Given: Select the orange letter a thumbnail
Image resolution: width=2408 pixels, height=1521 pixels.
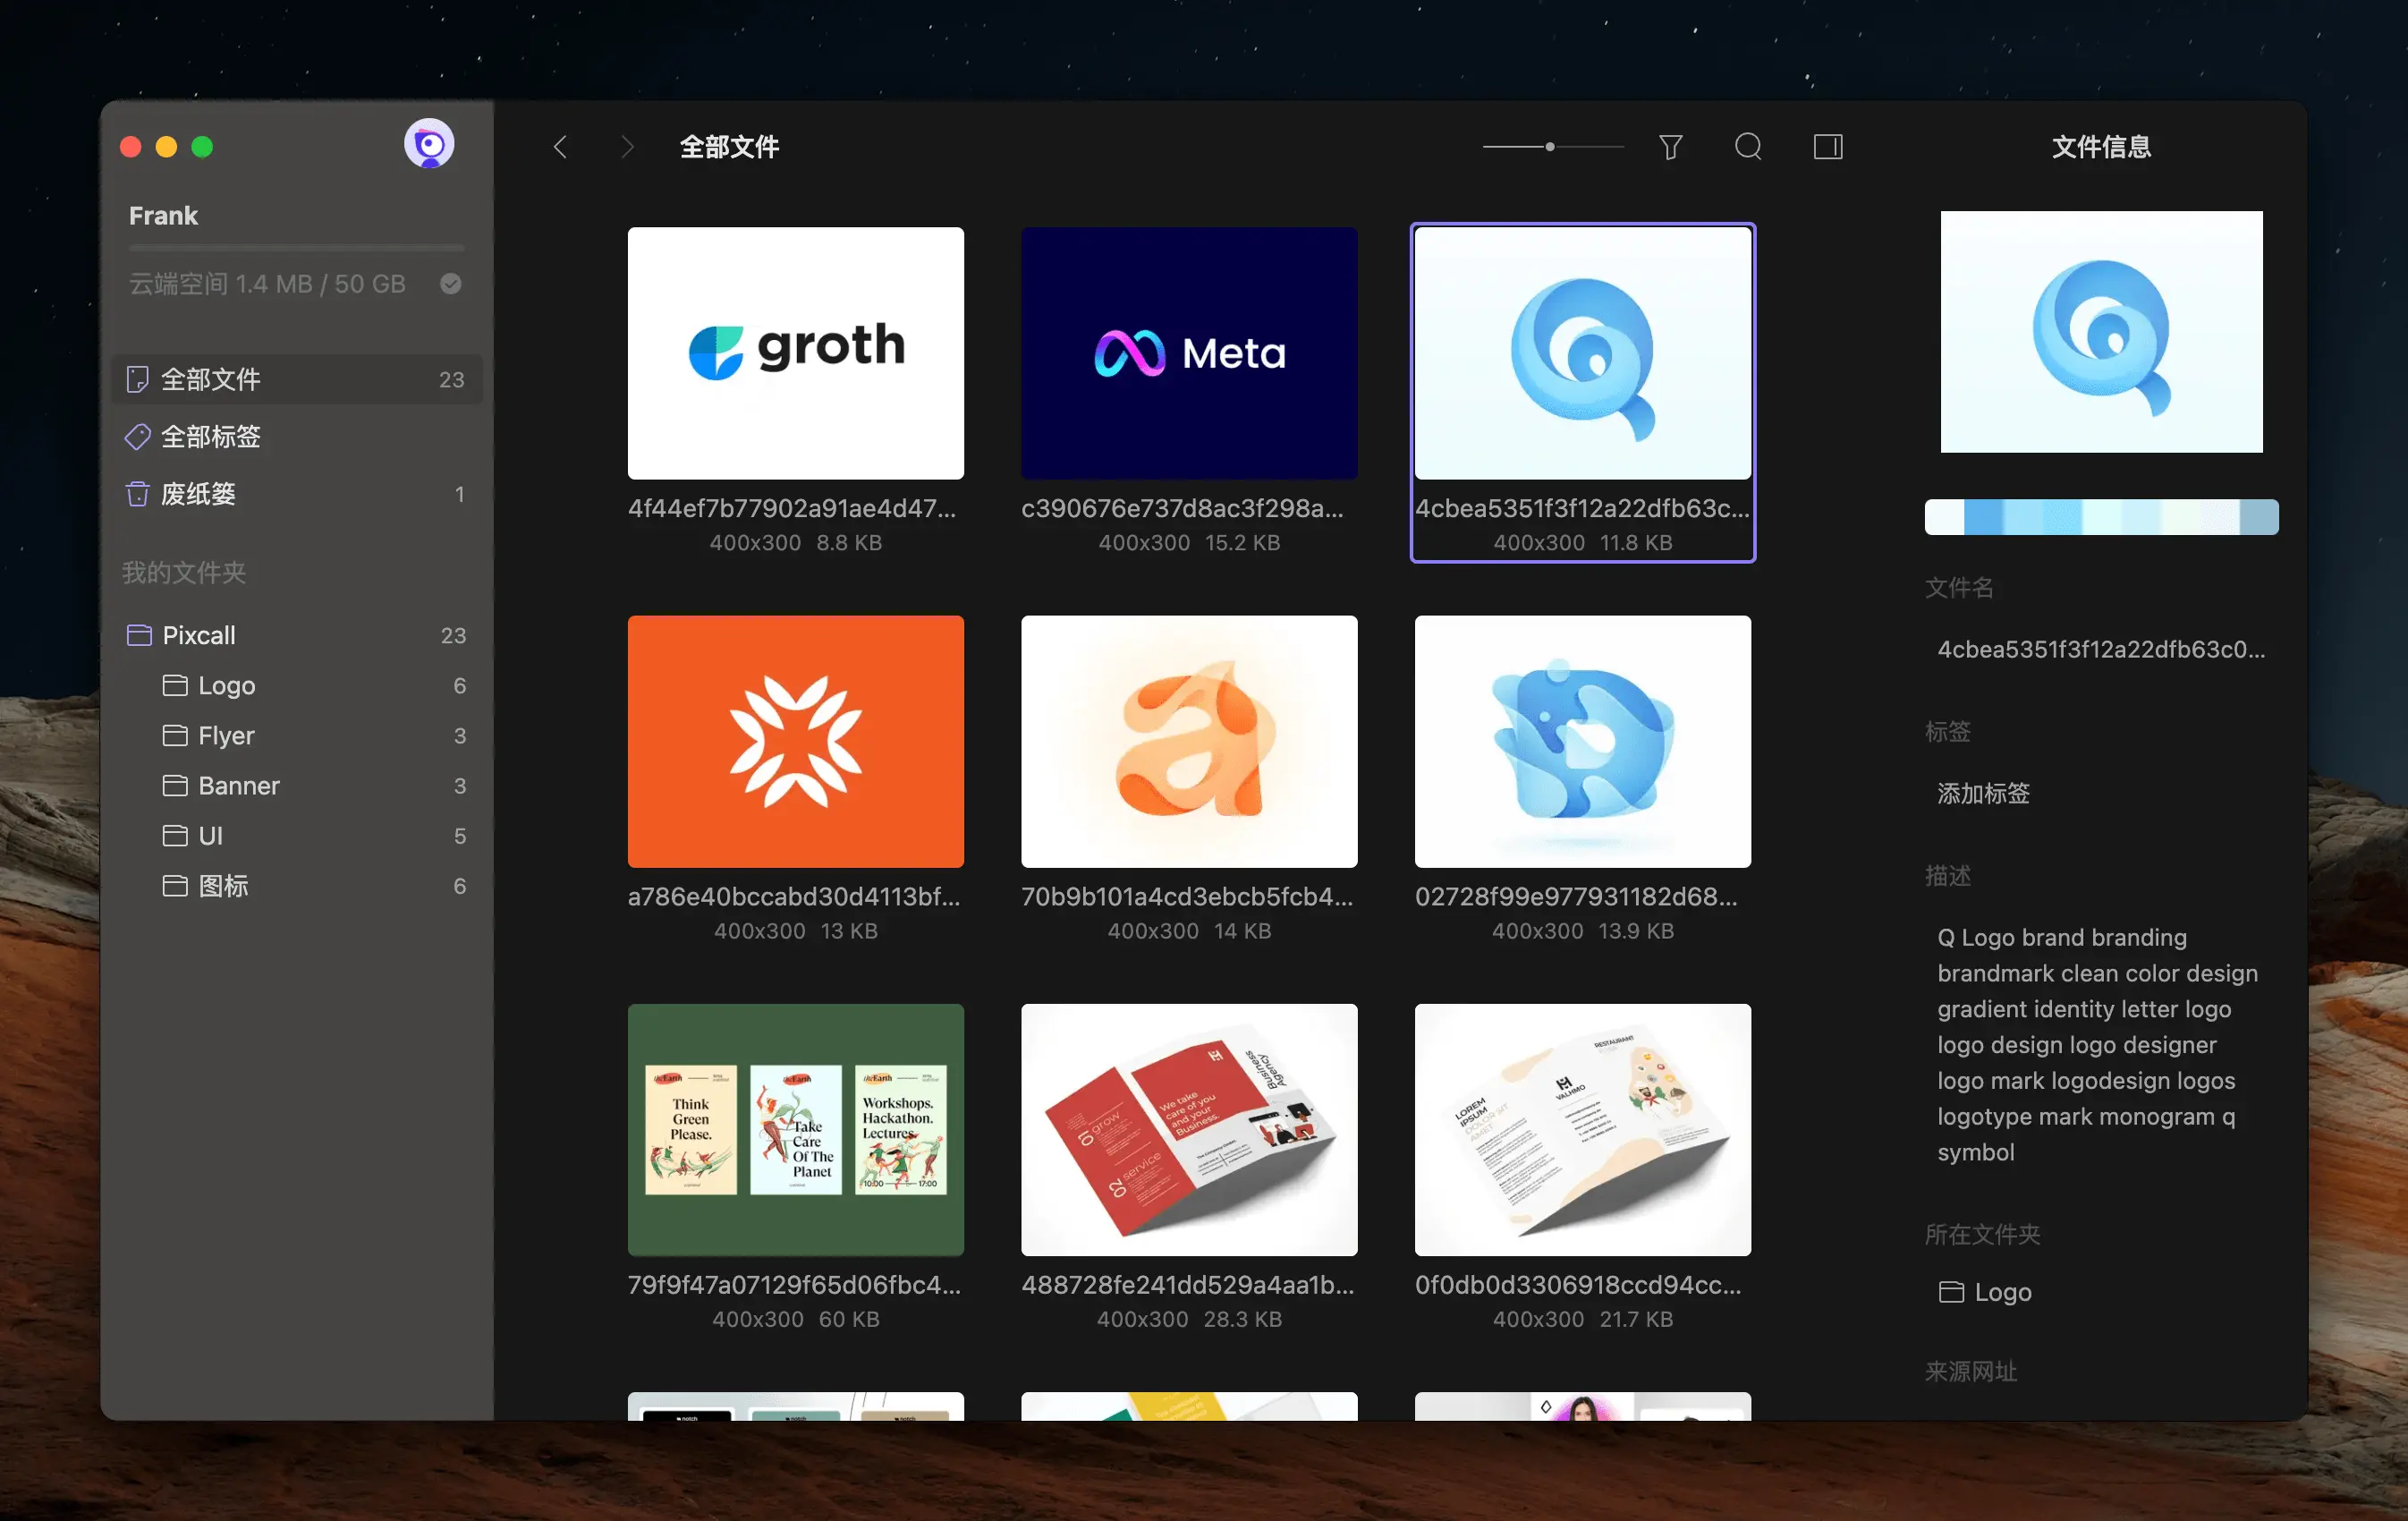Looking at the screenshot, I should coord(1189,741).
